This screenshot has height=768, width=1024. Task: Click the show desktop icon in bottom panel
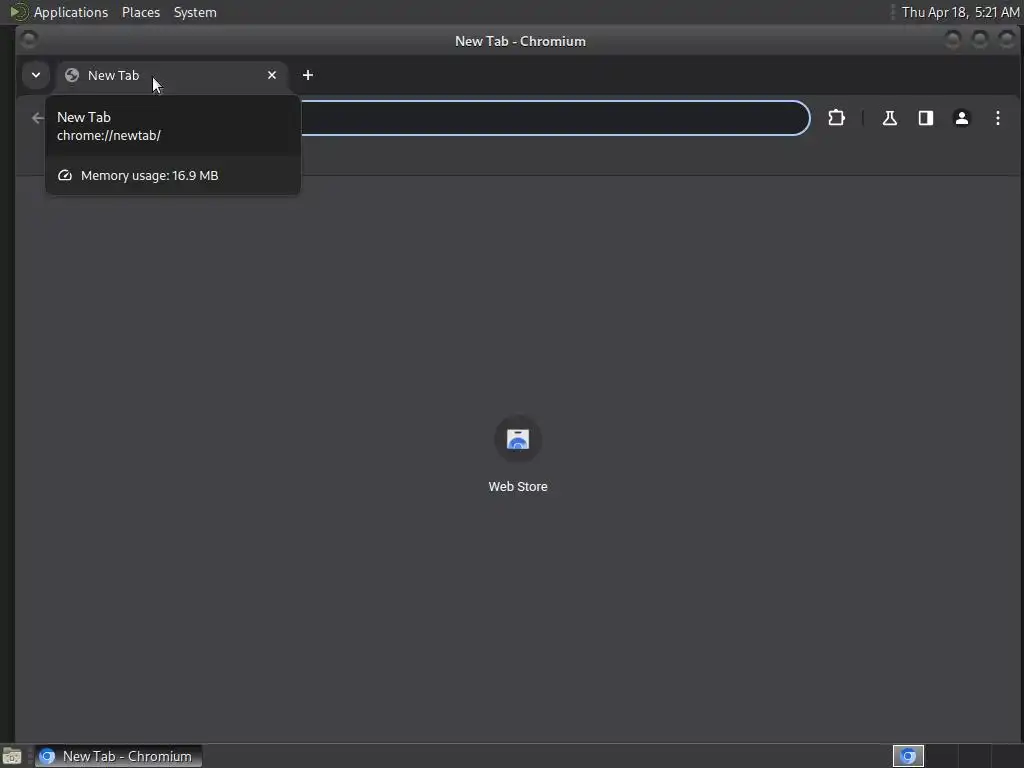tap(12, 756)
